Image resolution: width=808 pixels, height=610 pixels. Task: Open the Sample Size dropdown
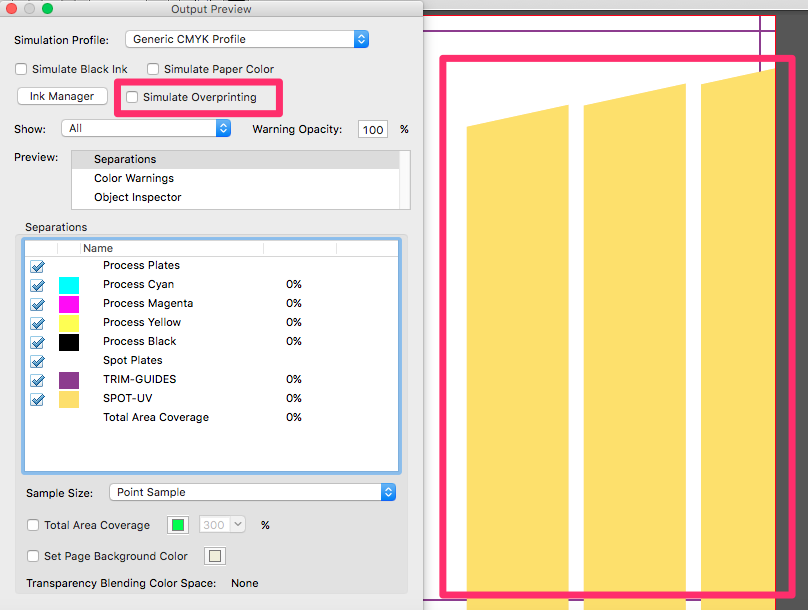click(252, 492)
